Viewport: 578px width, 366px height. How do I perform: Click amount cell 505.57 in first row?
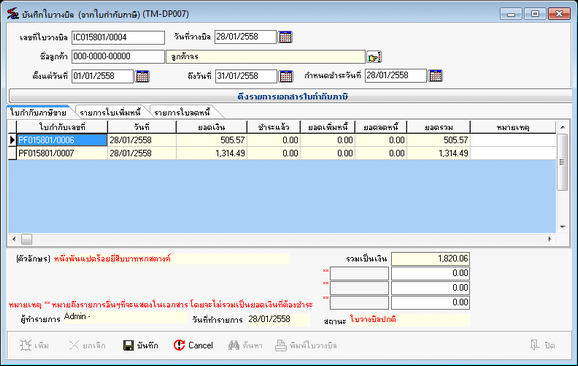pos(212,140)
